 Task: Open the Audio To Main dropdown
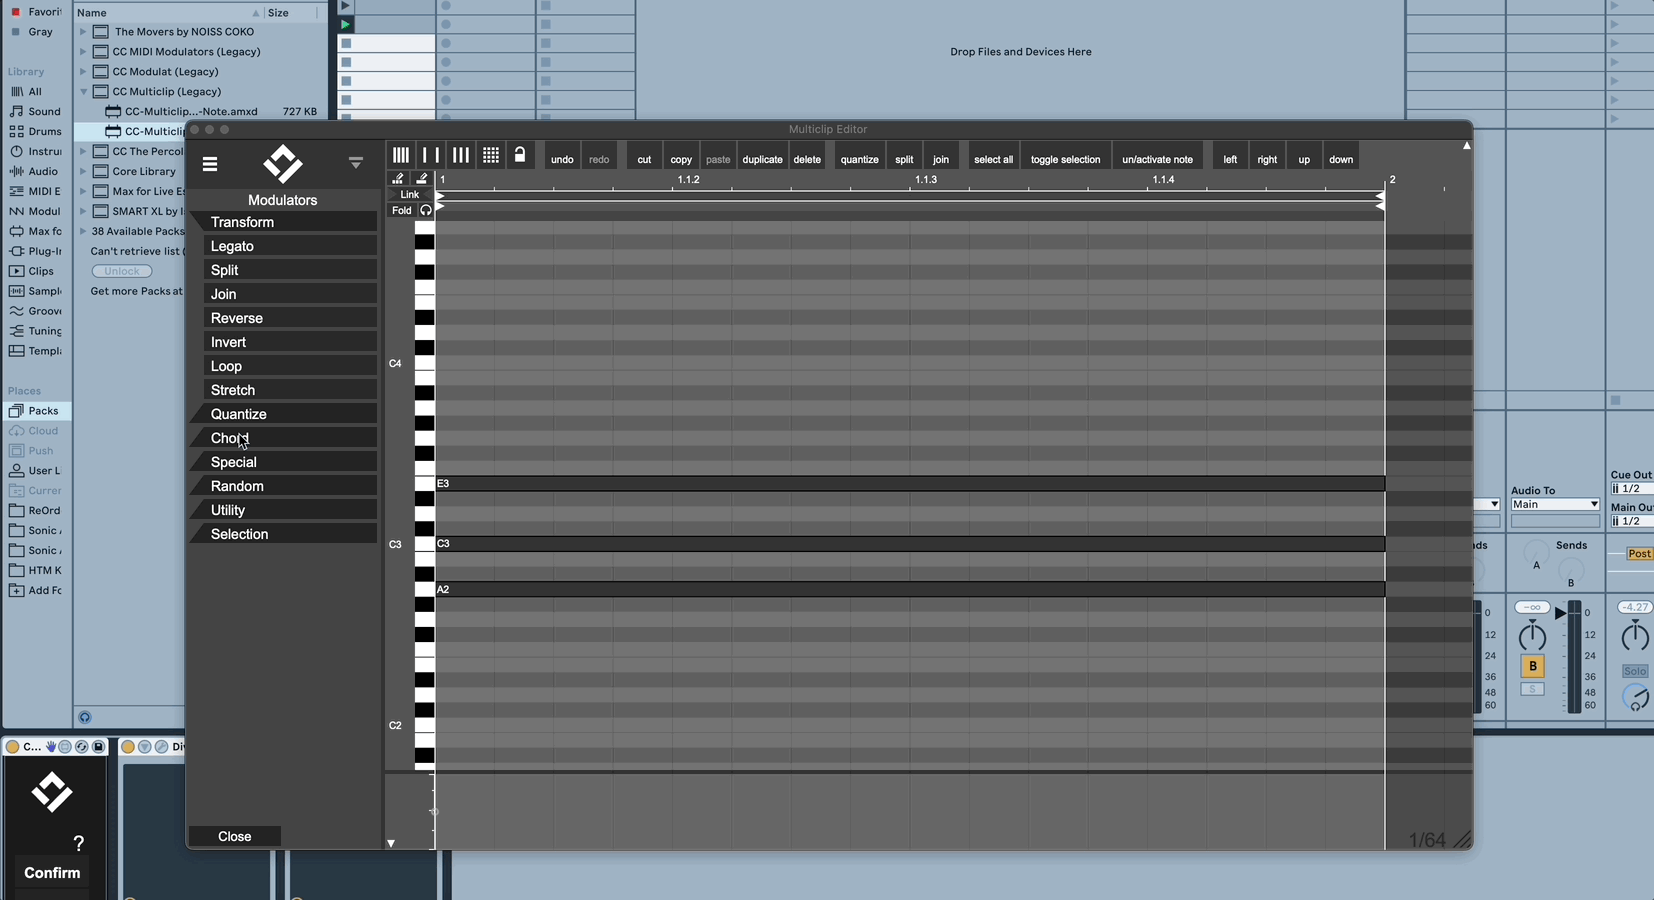point(1555,505)
